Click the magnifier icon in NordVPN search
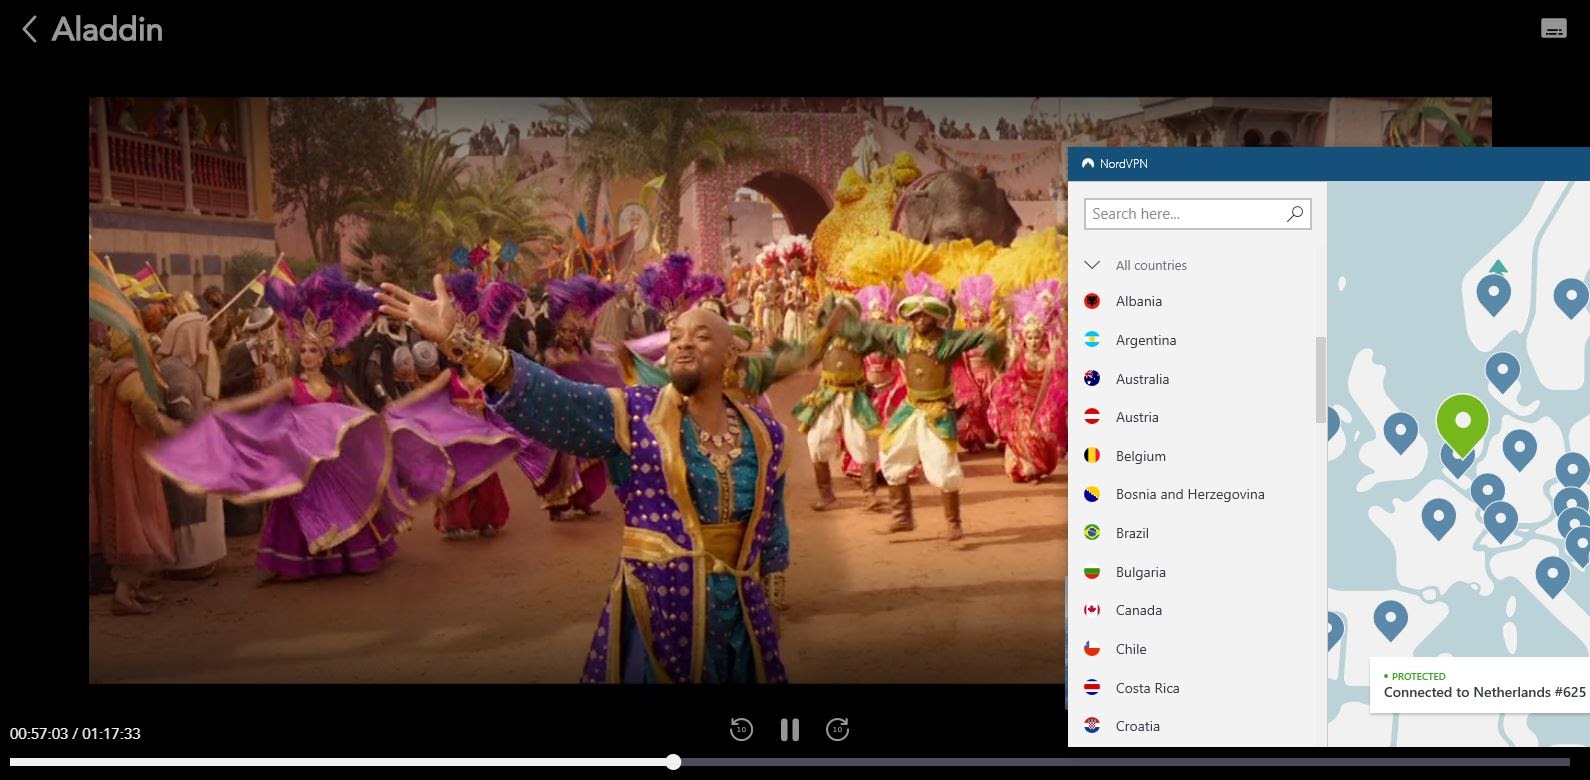Screen dimensions: 1590x780 1295,213
